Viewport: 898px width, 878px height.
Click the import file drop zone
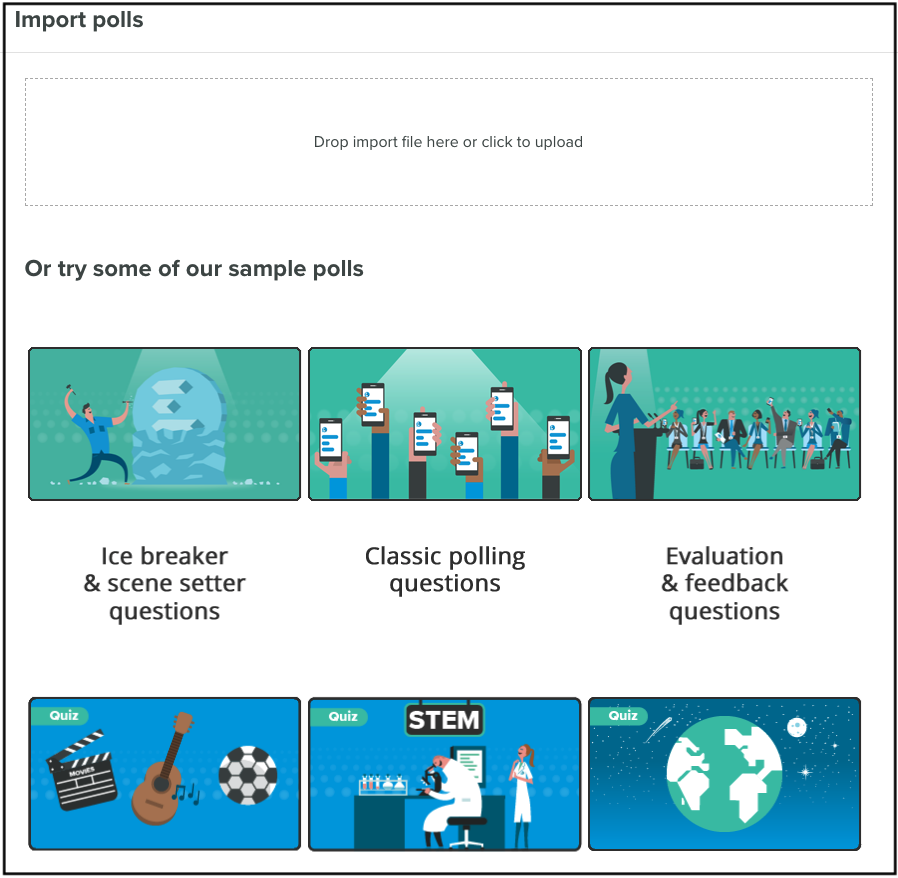448,141
